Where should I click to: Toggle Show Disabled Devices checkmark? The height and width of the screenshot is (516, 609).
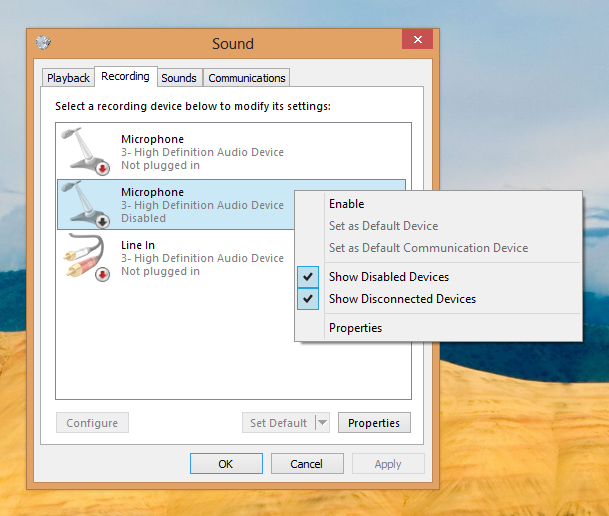point(308,277)
